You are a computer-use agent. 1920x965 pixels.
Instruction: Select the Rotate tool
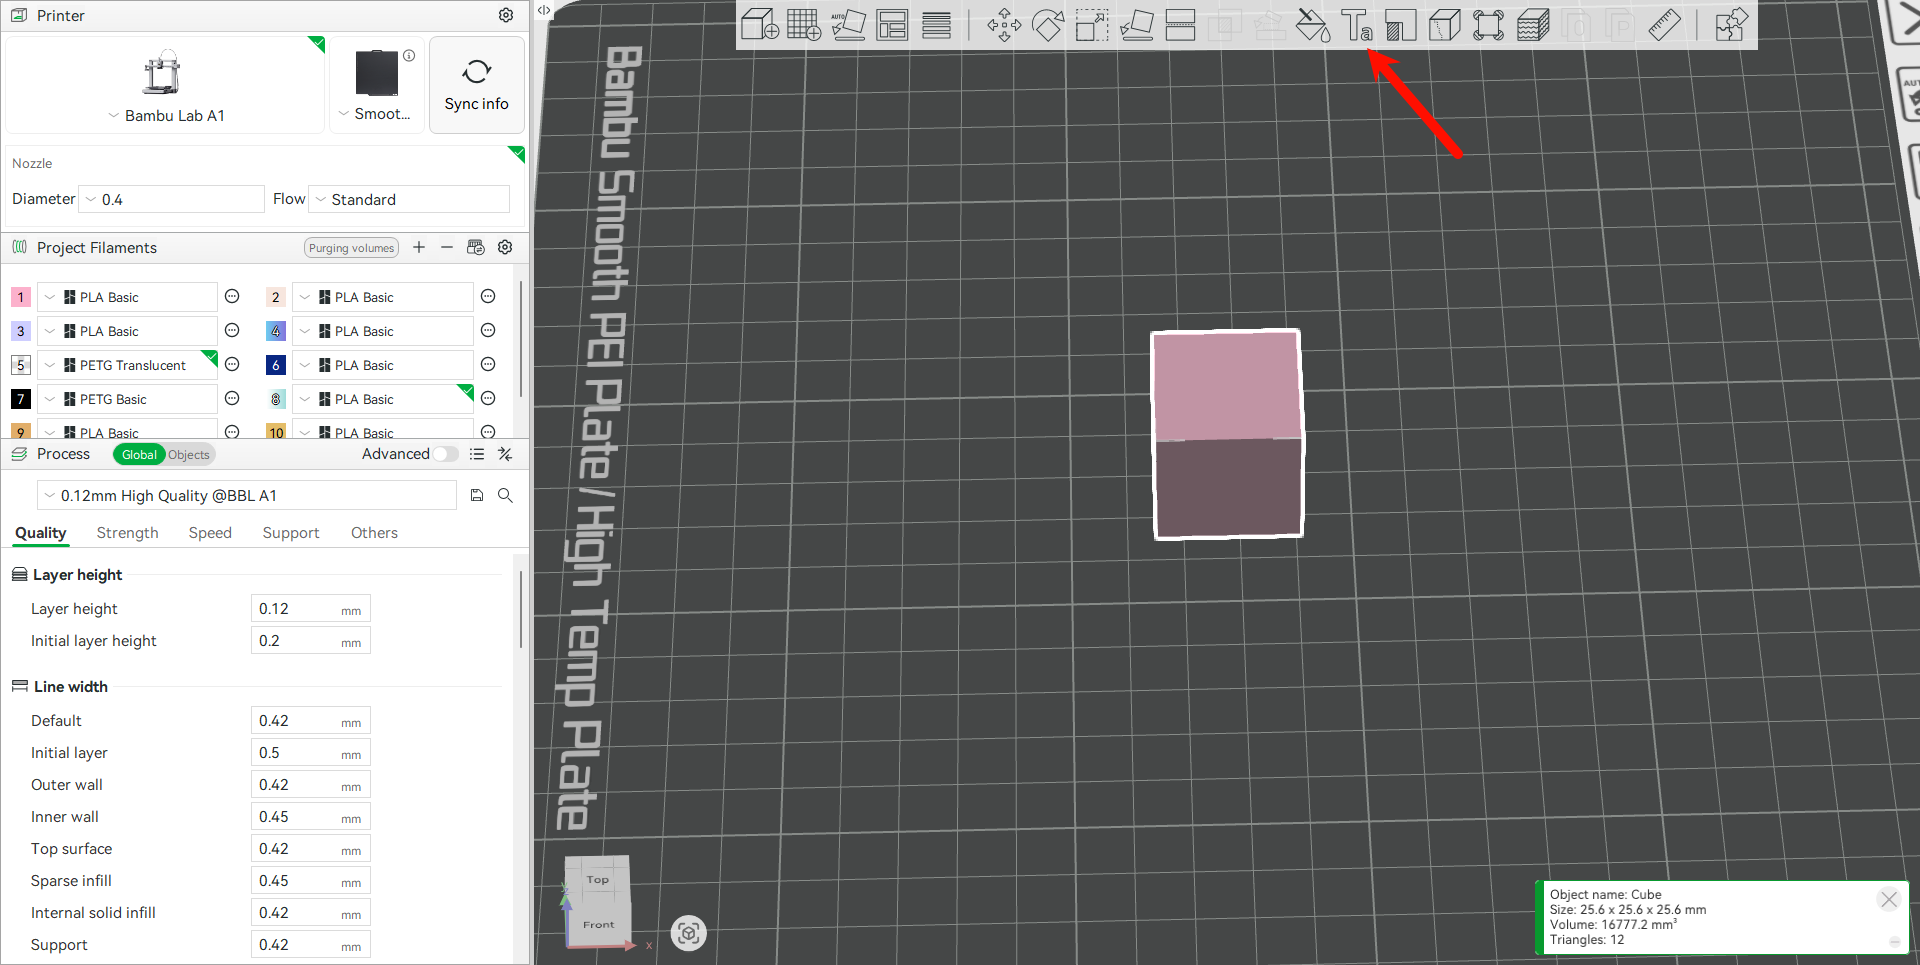[1048, 24]
